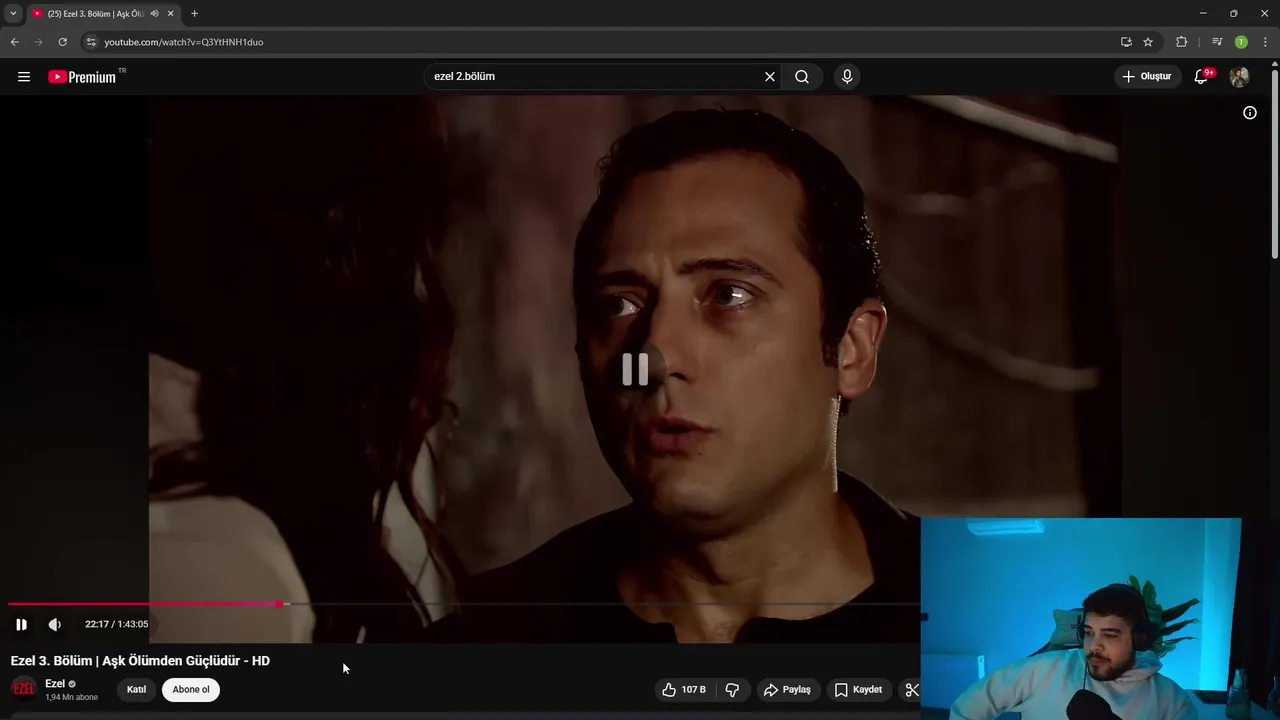Open the YouTube hamburger guide menu
The width and height of the screenshot is (1280, 720).
point(24,77)
